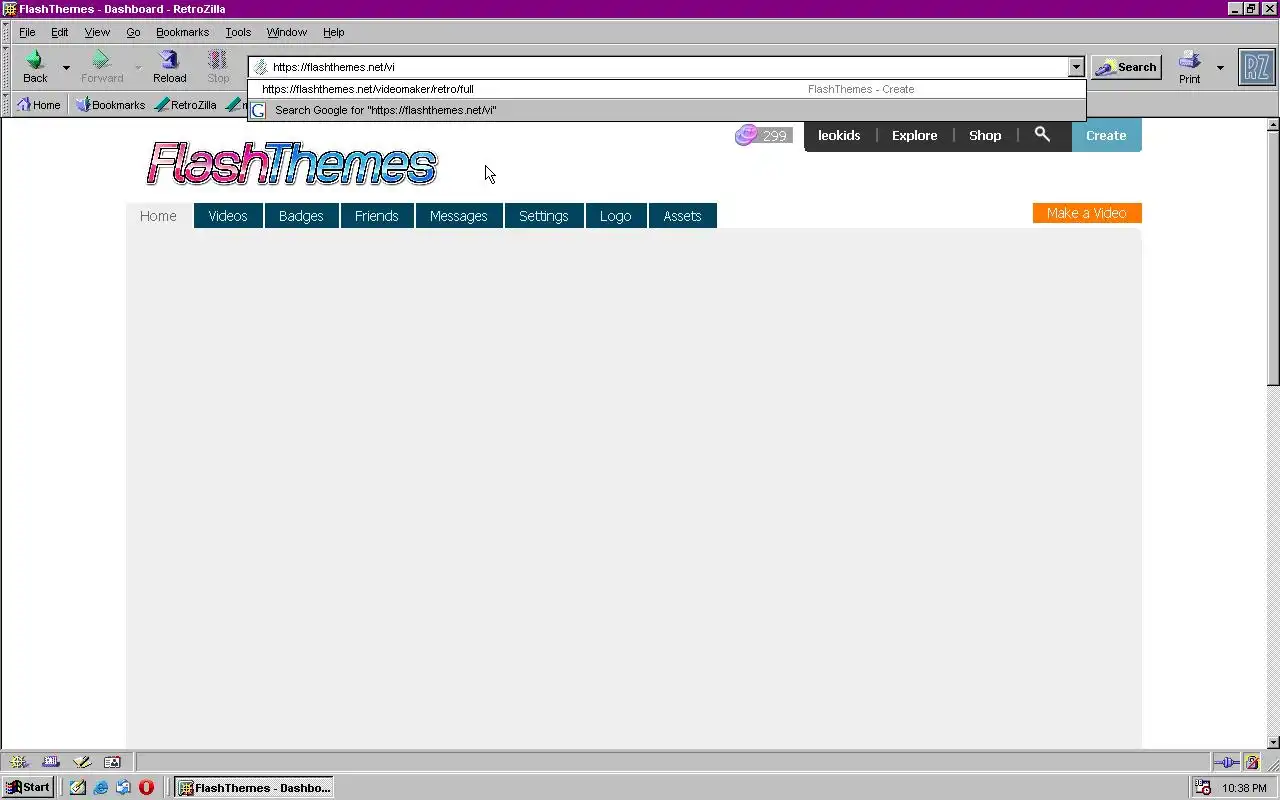
Task: Open the Help menu
Action: (333, 32)
